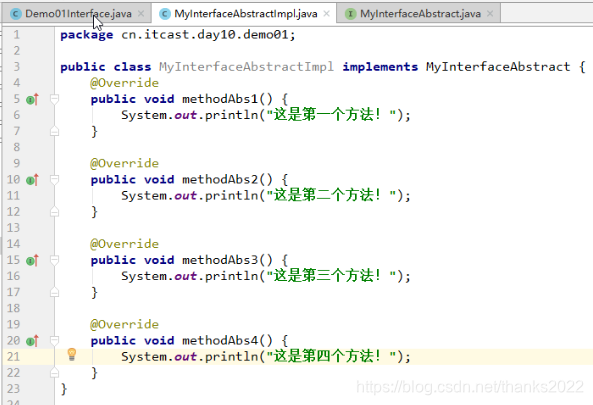Image resolution: width=593 pixels, height=405 pixels.
Task: Click the implements keyword on line 3
Action: click(x=380, y=67)
